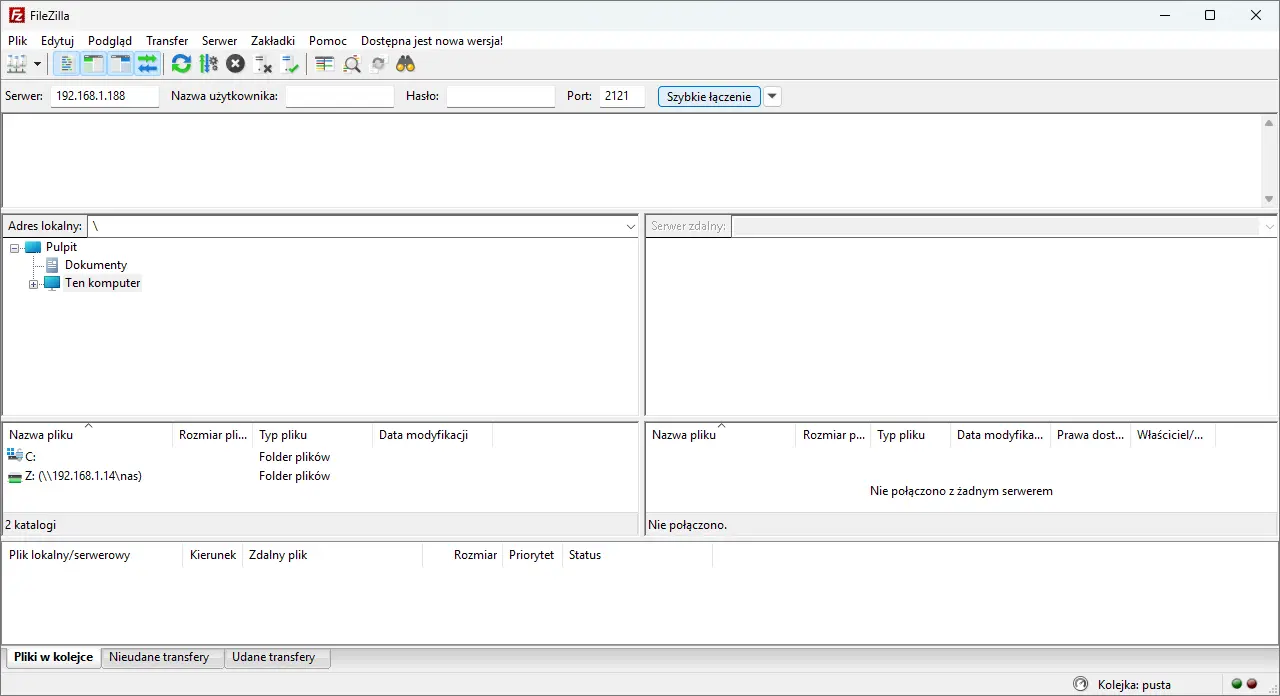Toggle directory comparison
Screen dimensions: 1280x696
tap(351, 64)
